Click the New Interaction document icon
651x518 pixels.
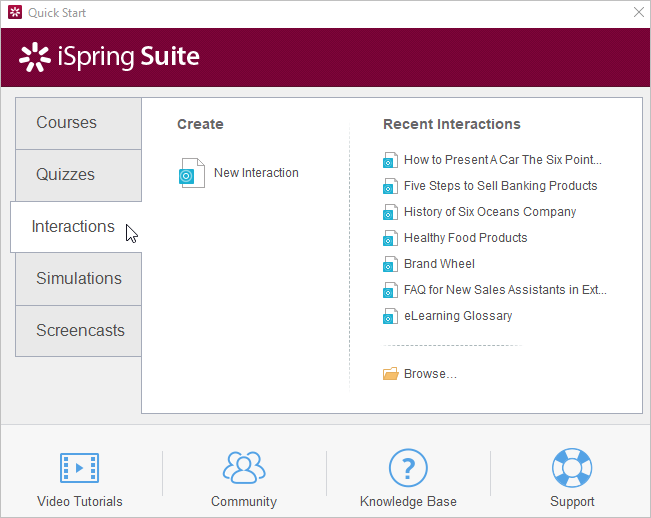191,173
